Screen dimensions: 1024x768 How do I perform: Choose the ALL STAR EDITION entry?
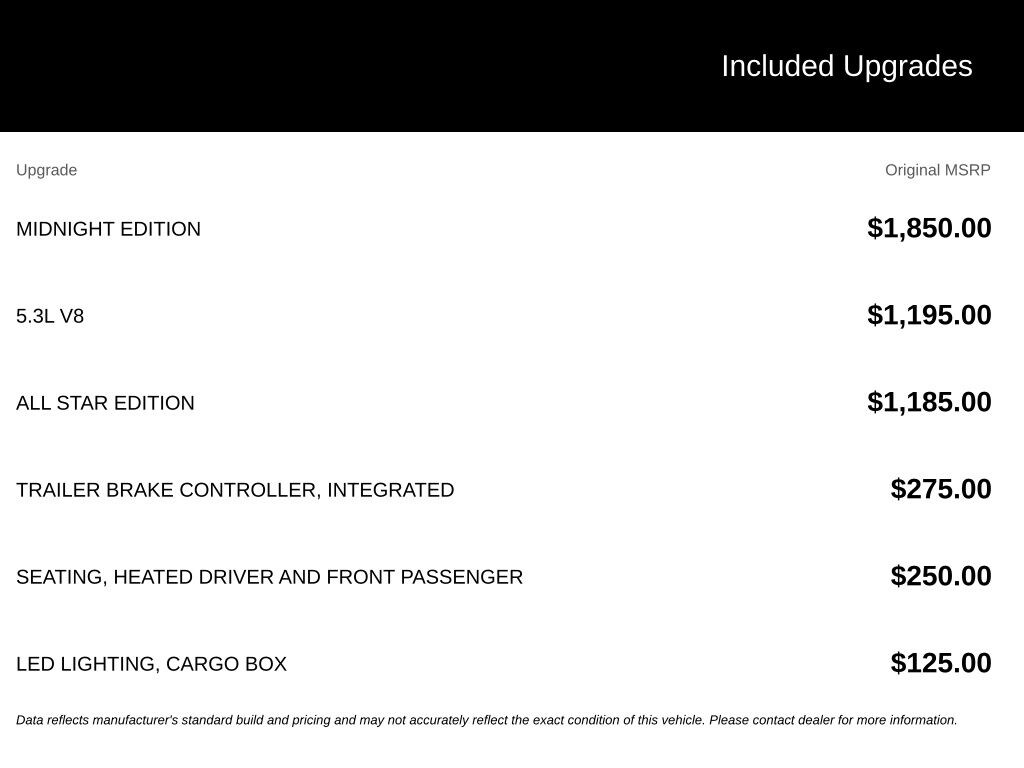click(x=105, y=403)
